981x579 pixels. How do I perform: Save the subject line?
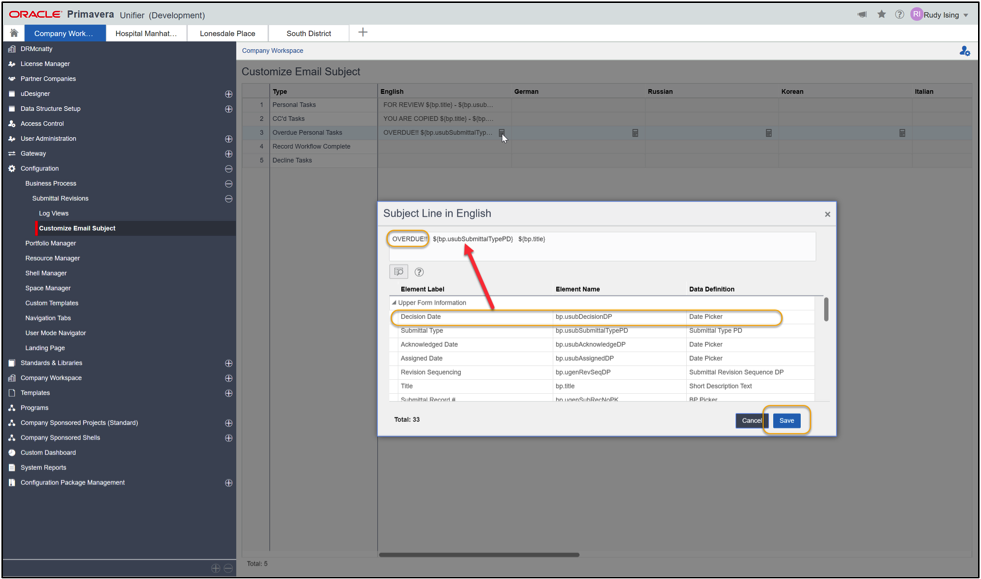tap(786, 421)
